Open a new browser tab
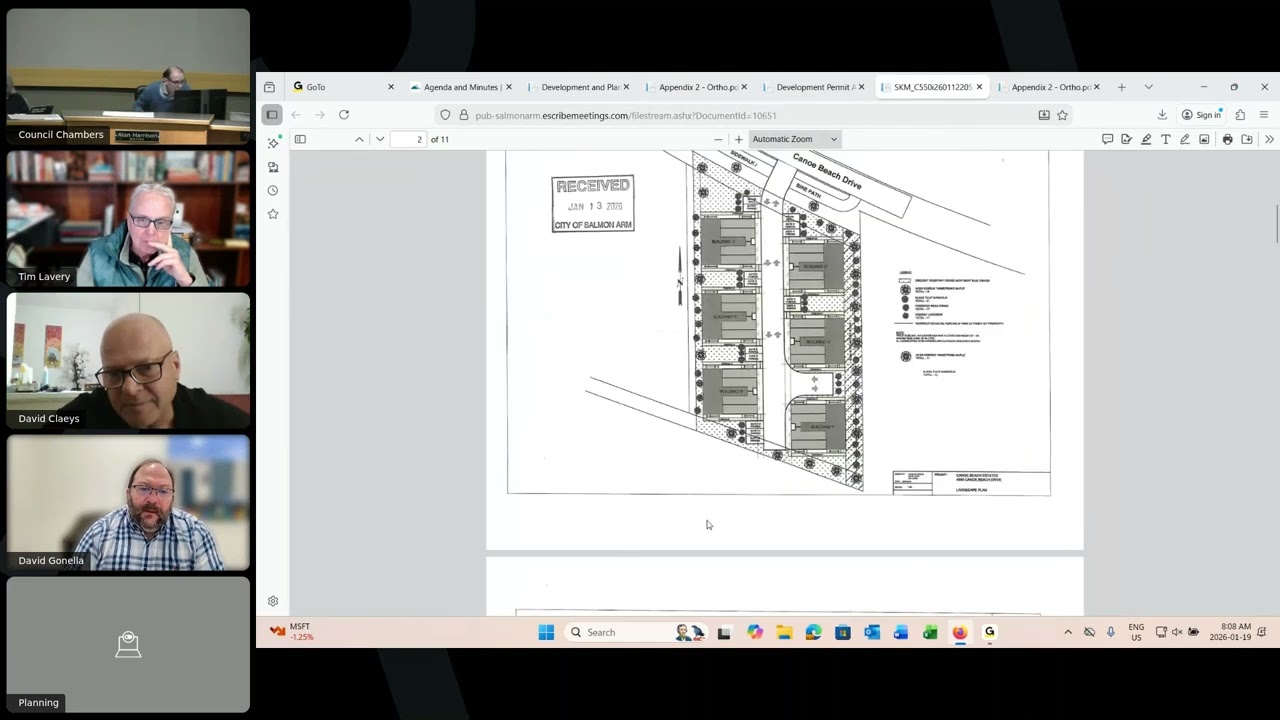 pos(1122,87)
